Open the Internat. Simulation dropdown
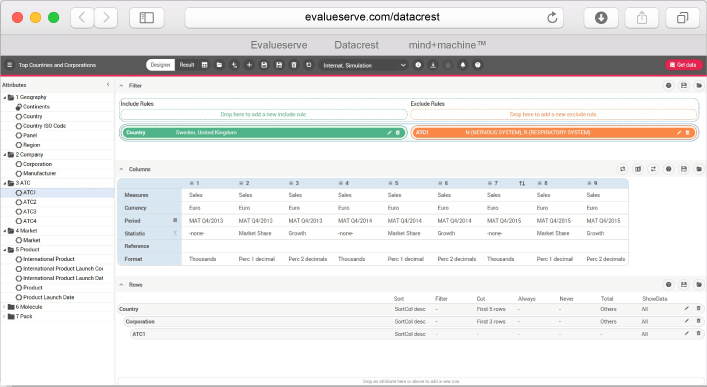Viewport: 707px width, 387px height. (x=363, y=65)
